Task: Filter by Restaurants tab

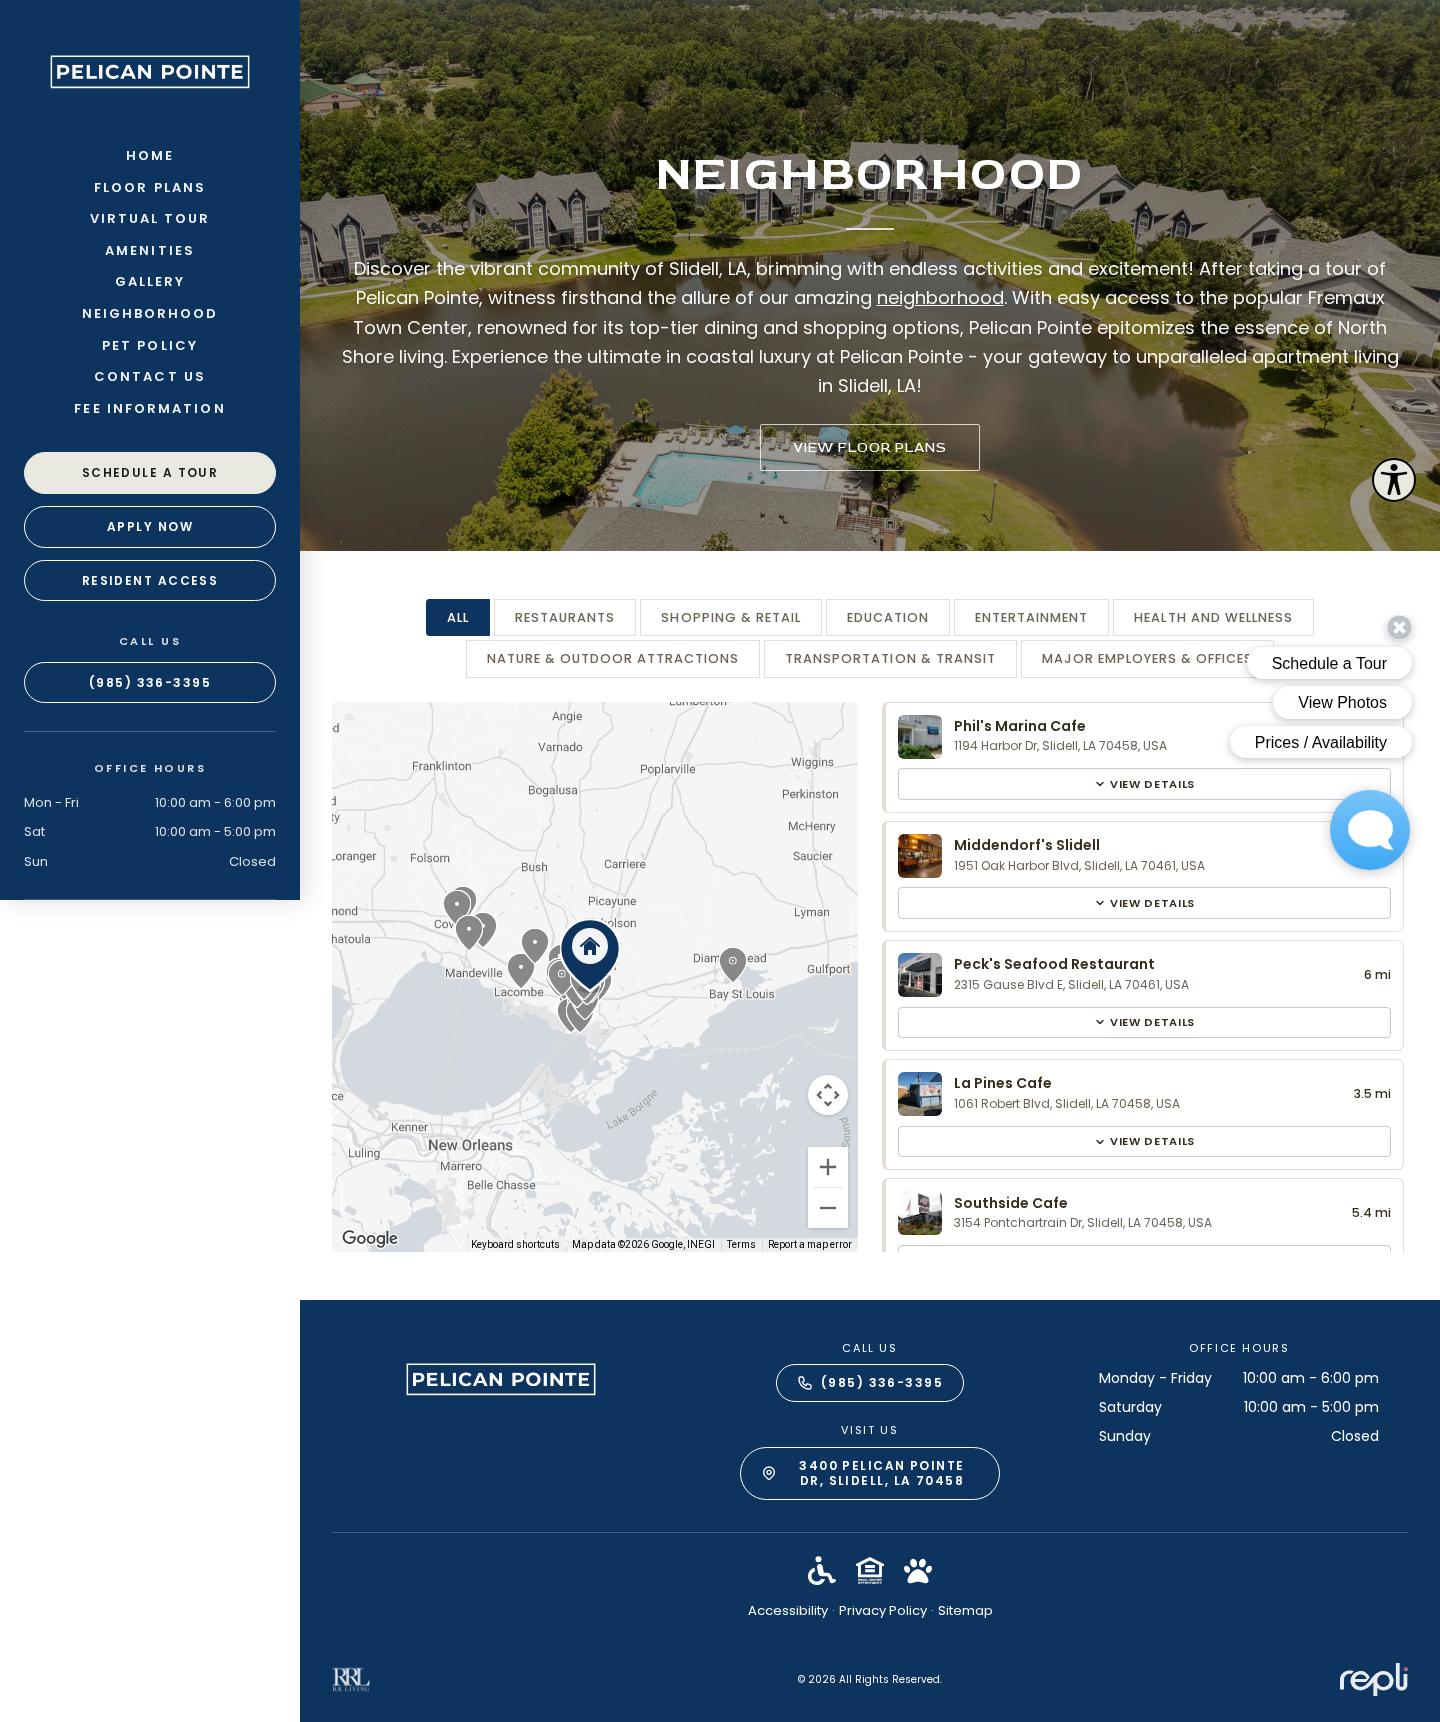Action: pyautogui.click(x=565, y=618)
